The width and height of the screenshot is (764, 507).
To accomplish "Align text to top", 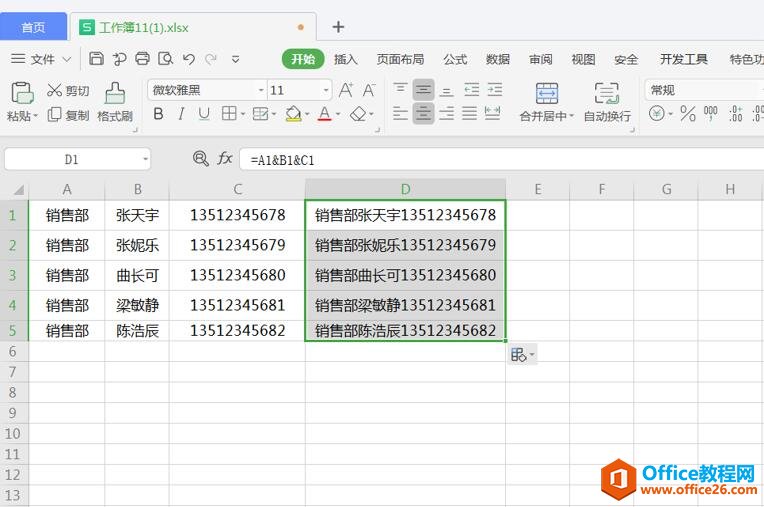I will (400, 90).
